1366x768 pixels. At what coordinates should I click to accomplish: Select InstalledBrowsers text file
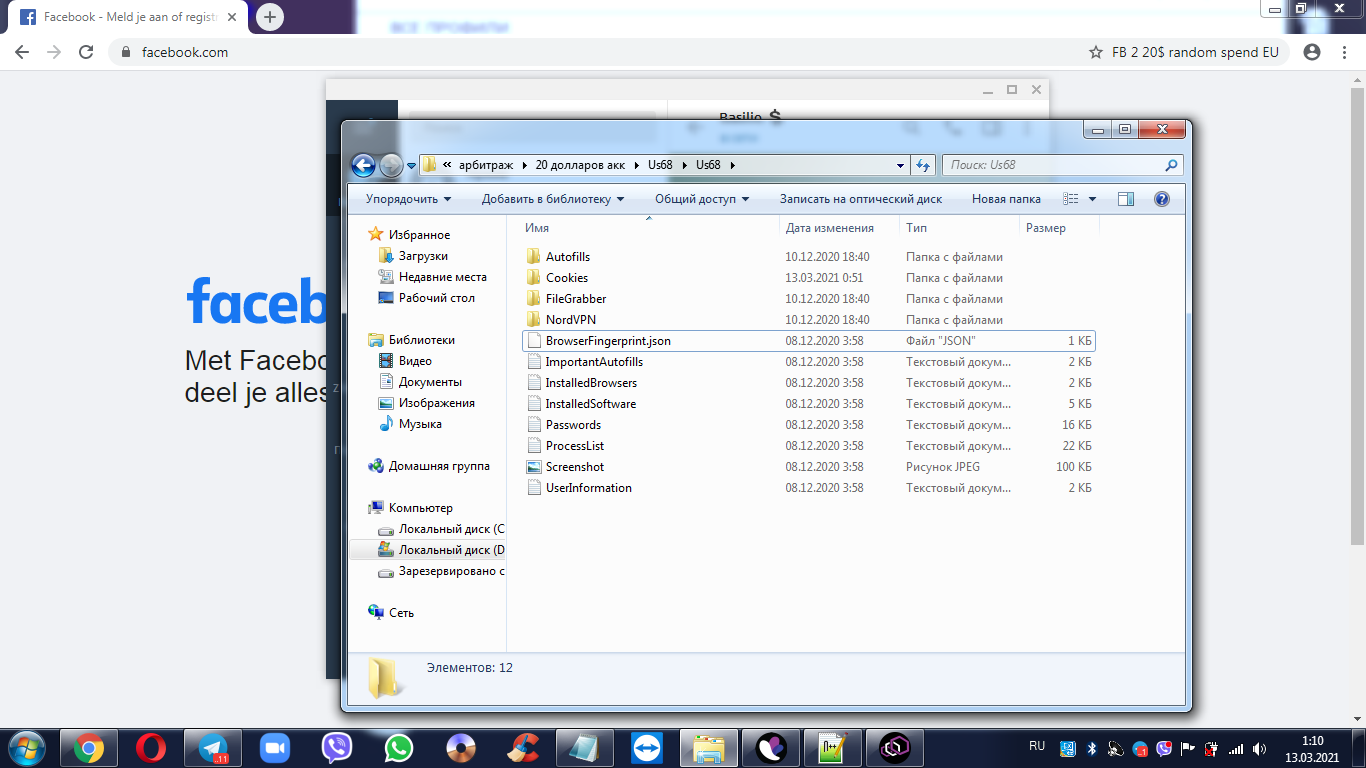click(591, 383)
